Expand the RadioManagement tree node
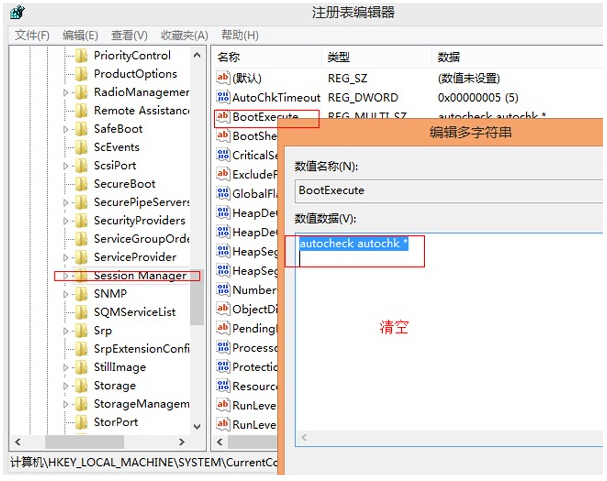The image size is (607, 481). tap(65, 93)
